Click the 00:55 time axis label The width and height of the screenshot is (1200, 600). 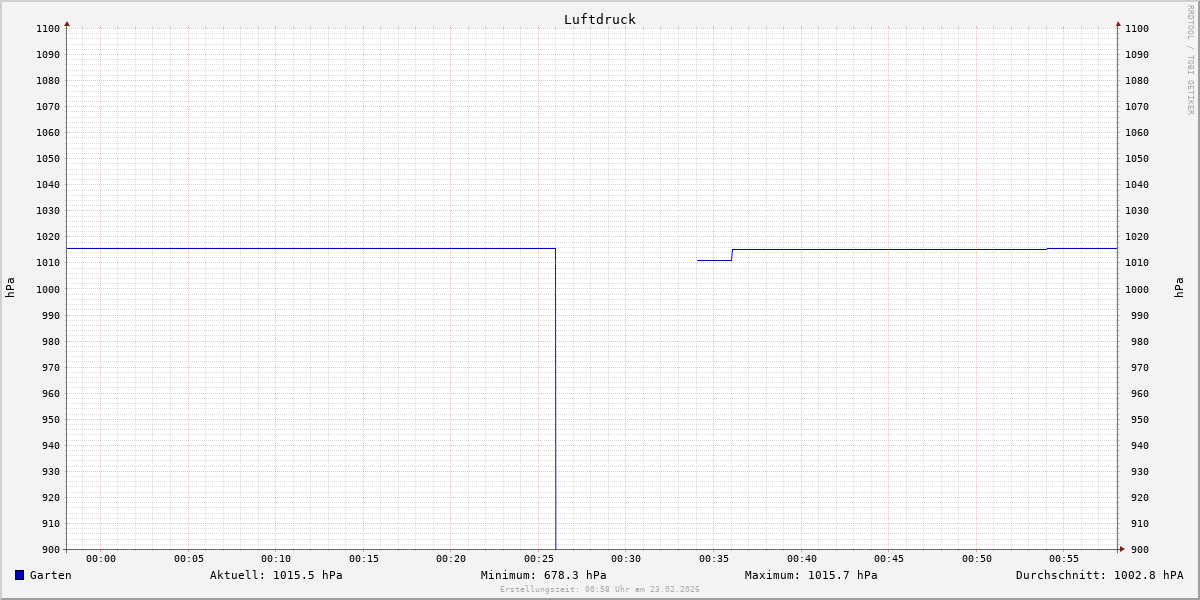[1064, 559]
